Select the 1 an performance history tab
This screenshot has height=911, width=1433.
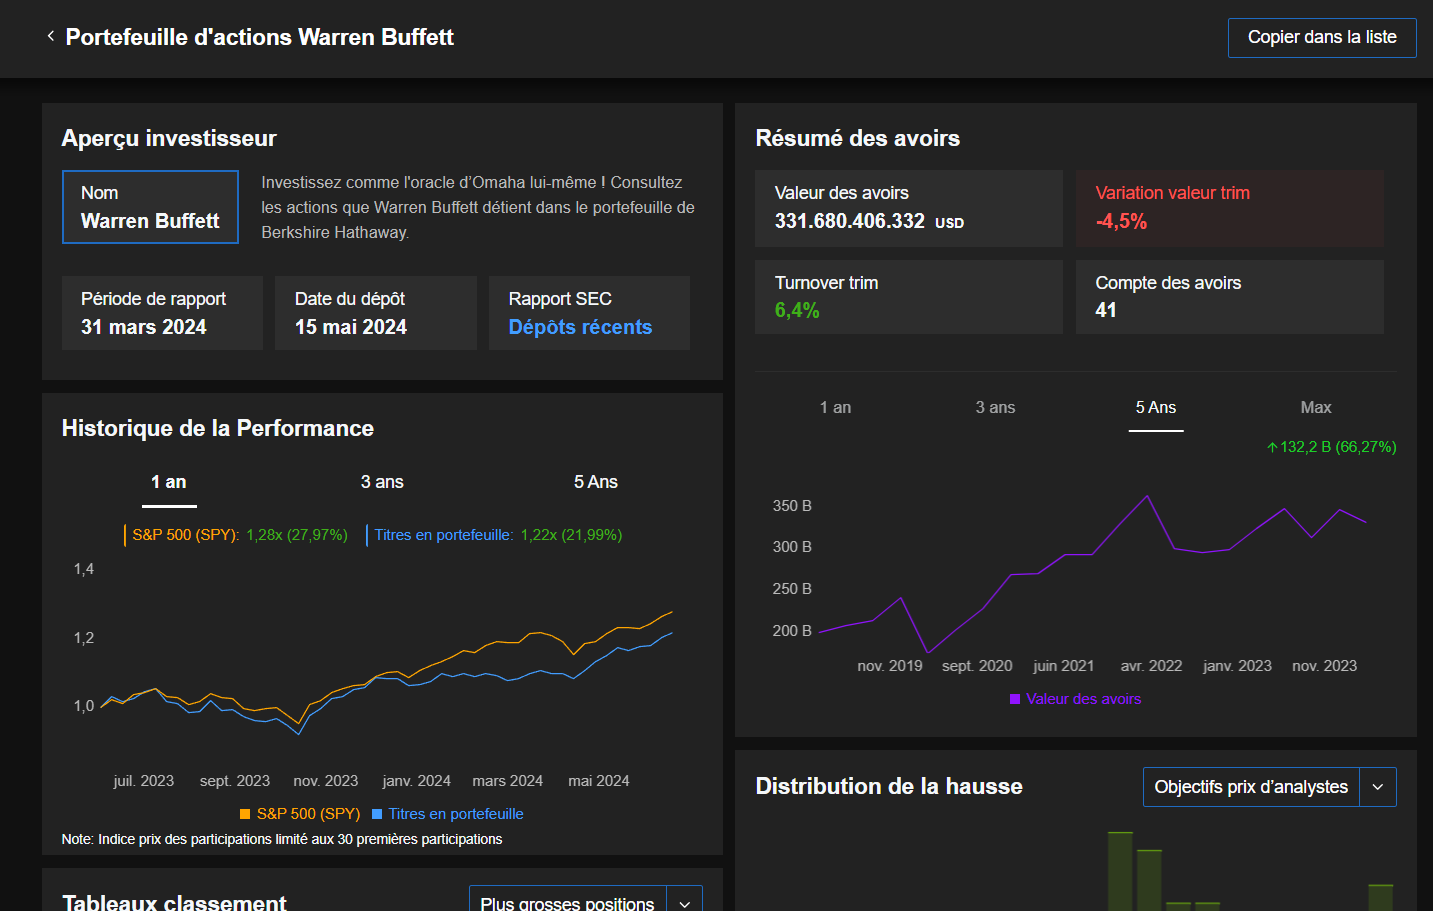(x=169, y=482)
